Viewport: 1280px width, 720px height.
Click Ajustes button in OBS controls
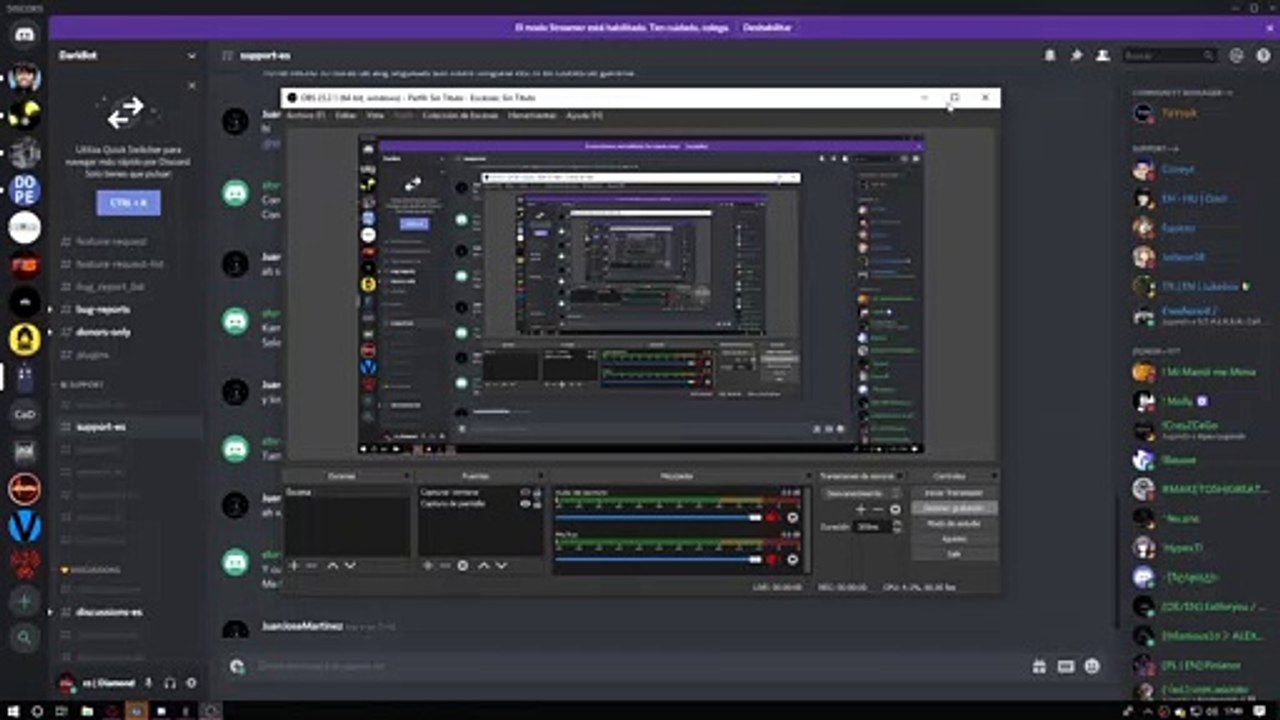point(953,538)
